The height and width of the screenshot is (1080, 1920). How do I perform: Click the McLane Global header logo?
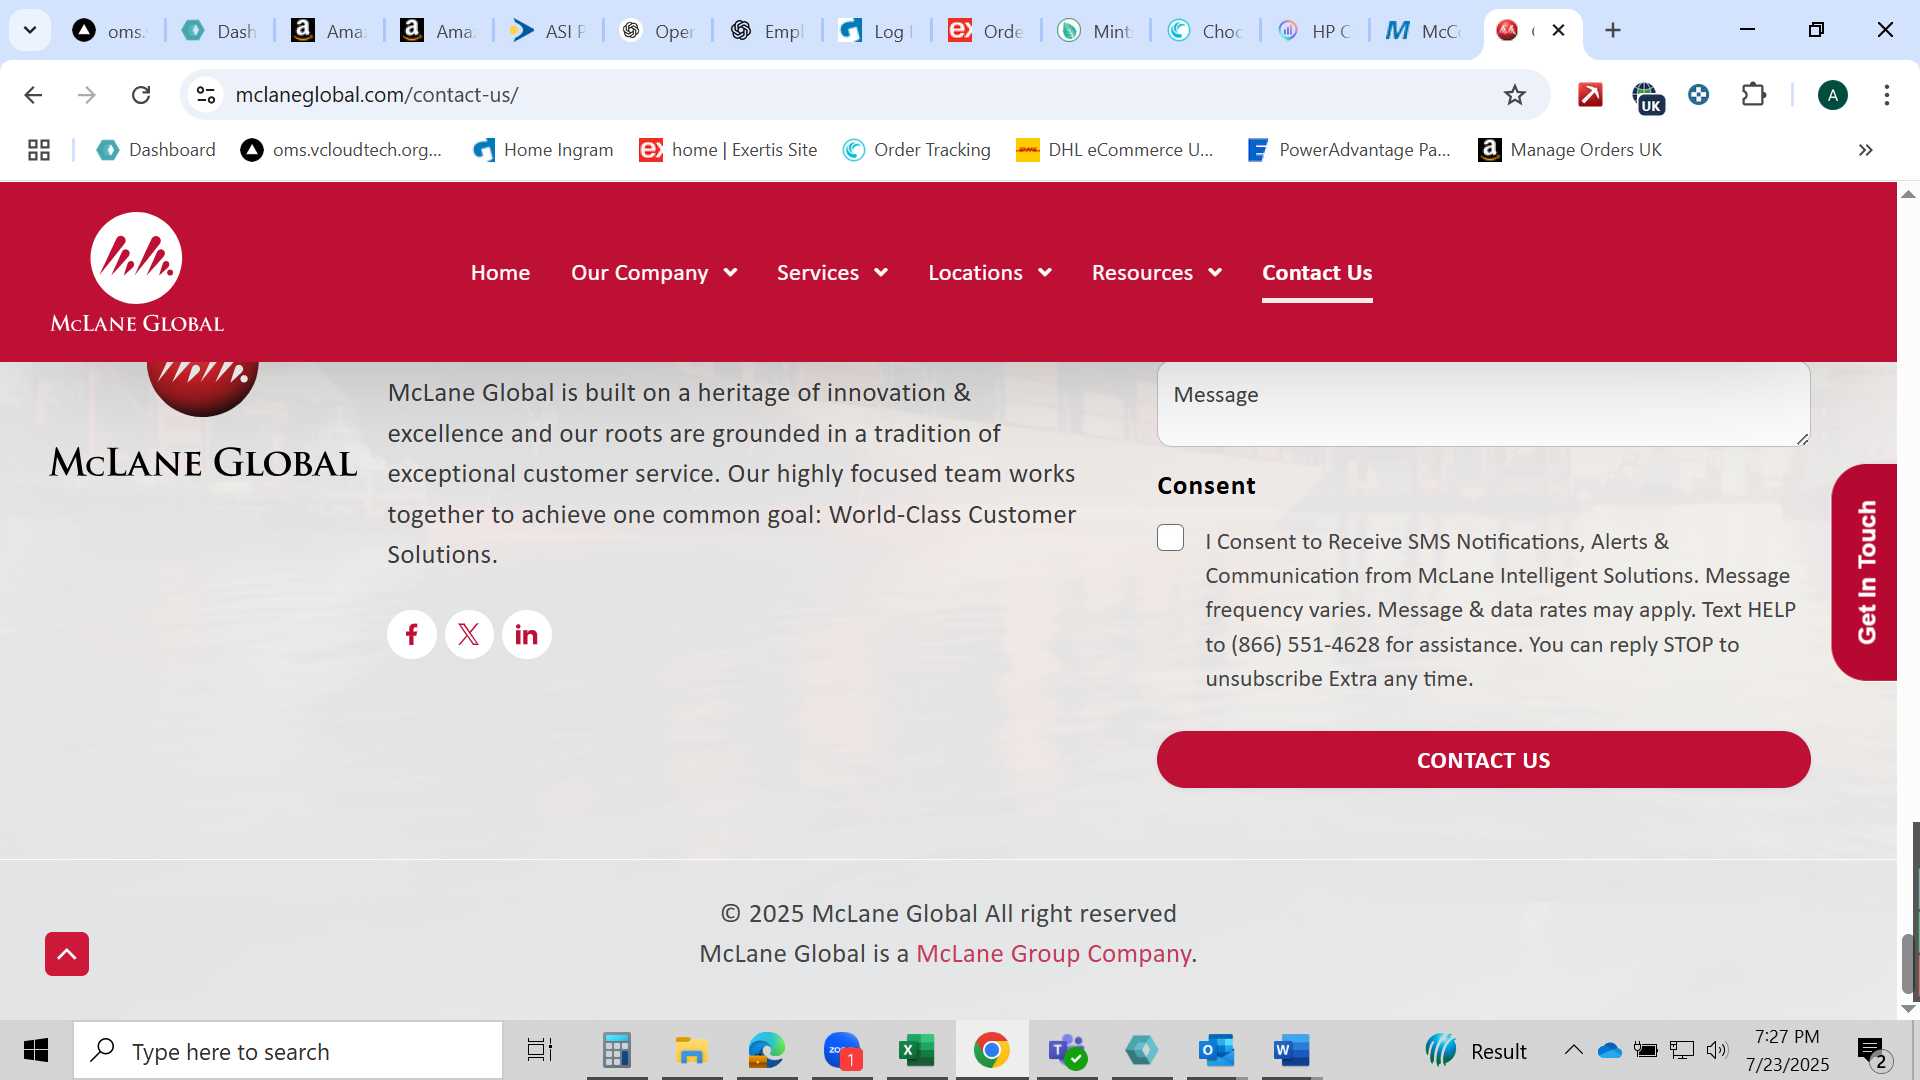point(137,272)
